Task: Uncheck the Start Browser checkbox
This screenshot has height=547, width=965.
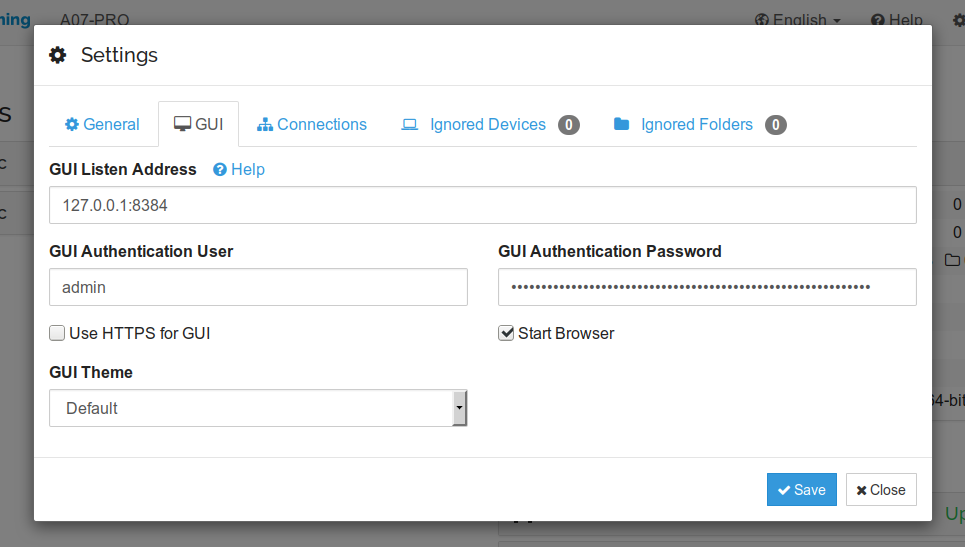Action: click(506, 333)
